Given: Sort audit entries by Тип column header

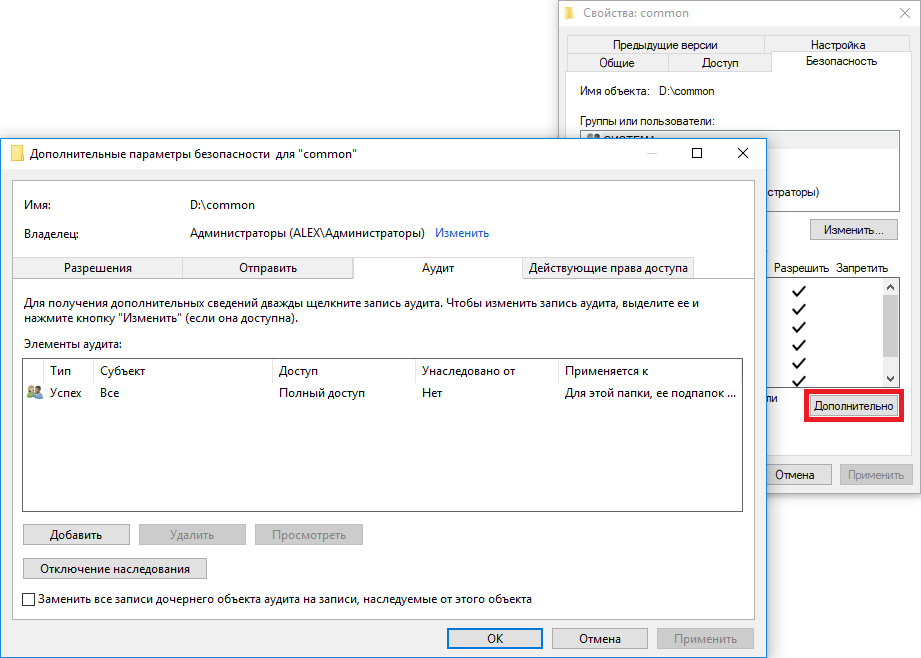Looking at the screenshot, I should tap(68, 371).
